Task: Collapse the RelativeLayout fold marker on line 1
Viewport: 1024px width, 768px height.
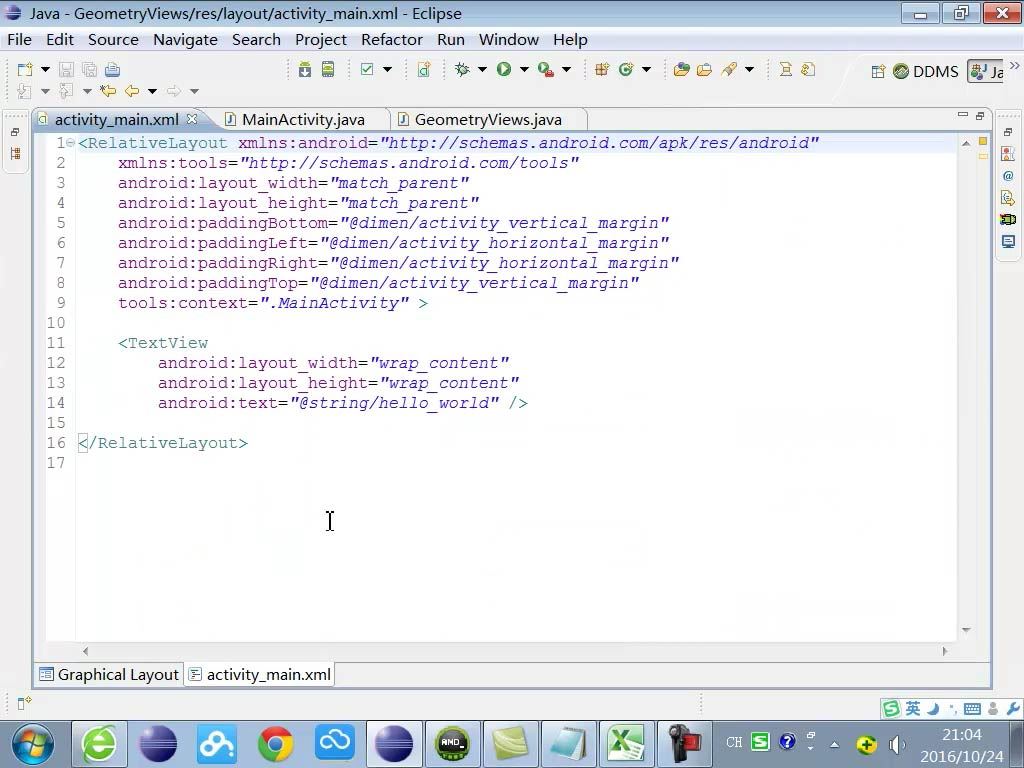Action: click(x=71, y=143)
